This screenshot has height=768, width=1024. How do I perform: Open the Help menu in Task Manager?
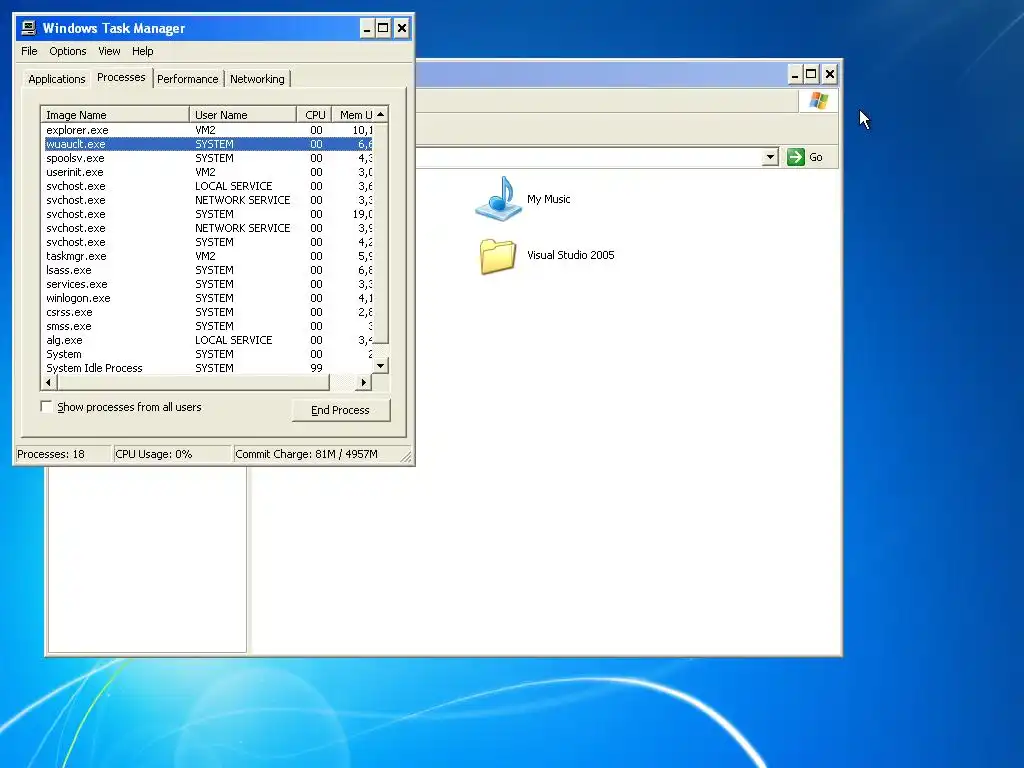(142, 51)
